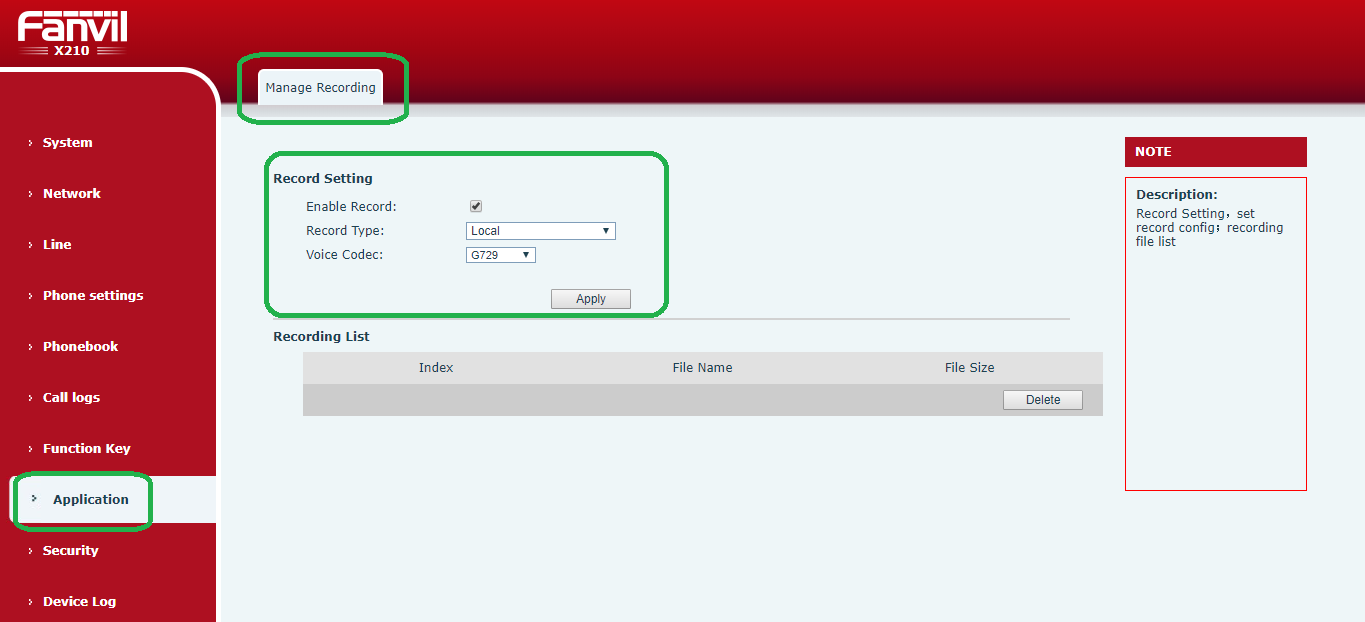Open the Voice Codec G729 dropdown
1365x622 pixels.
(501, 255)
